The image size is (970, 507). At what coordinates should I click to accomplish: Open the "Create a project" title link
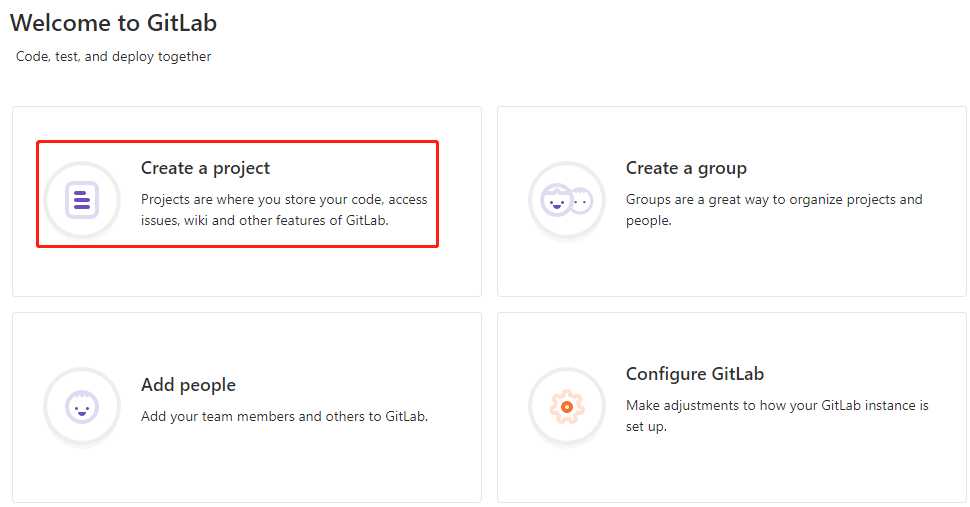coord(205,168)
